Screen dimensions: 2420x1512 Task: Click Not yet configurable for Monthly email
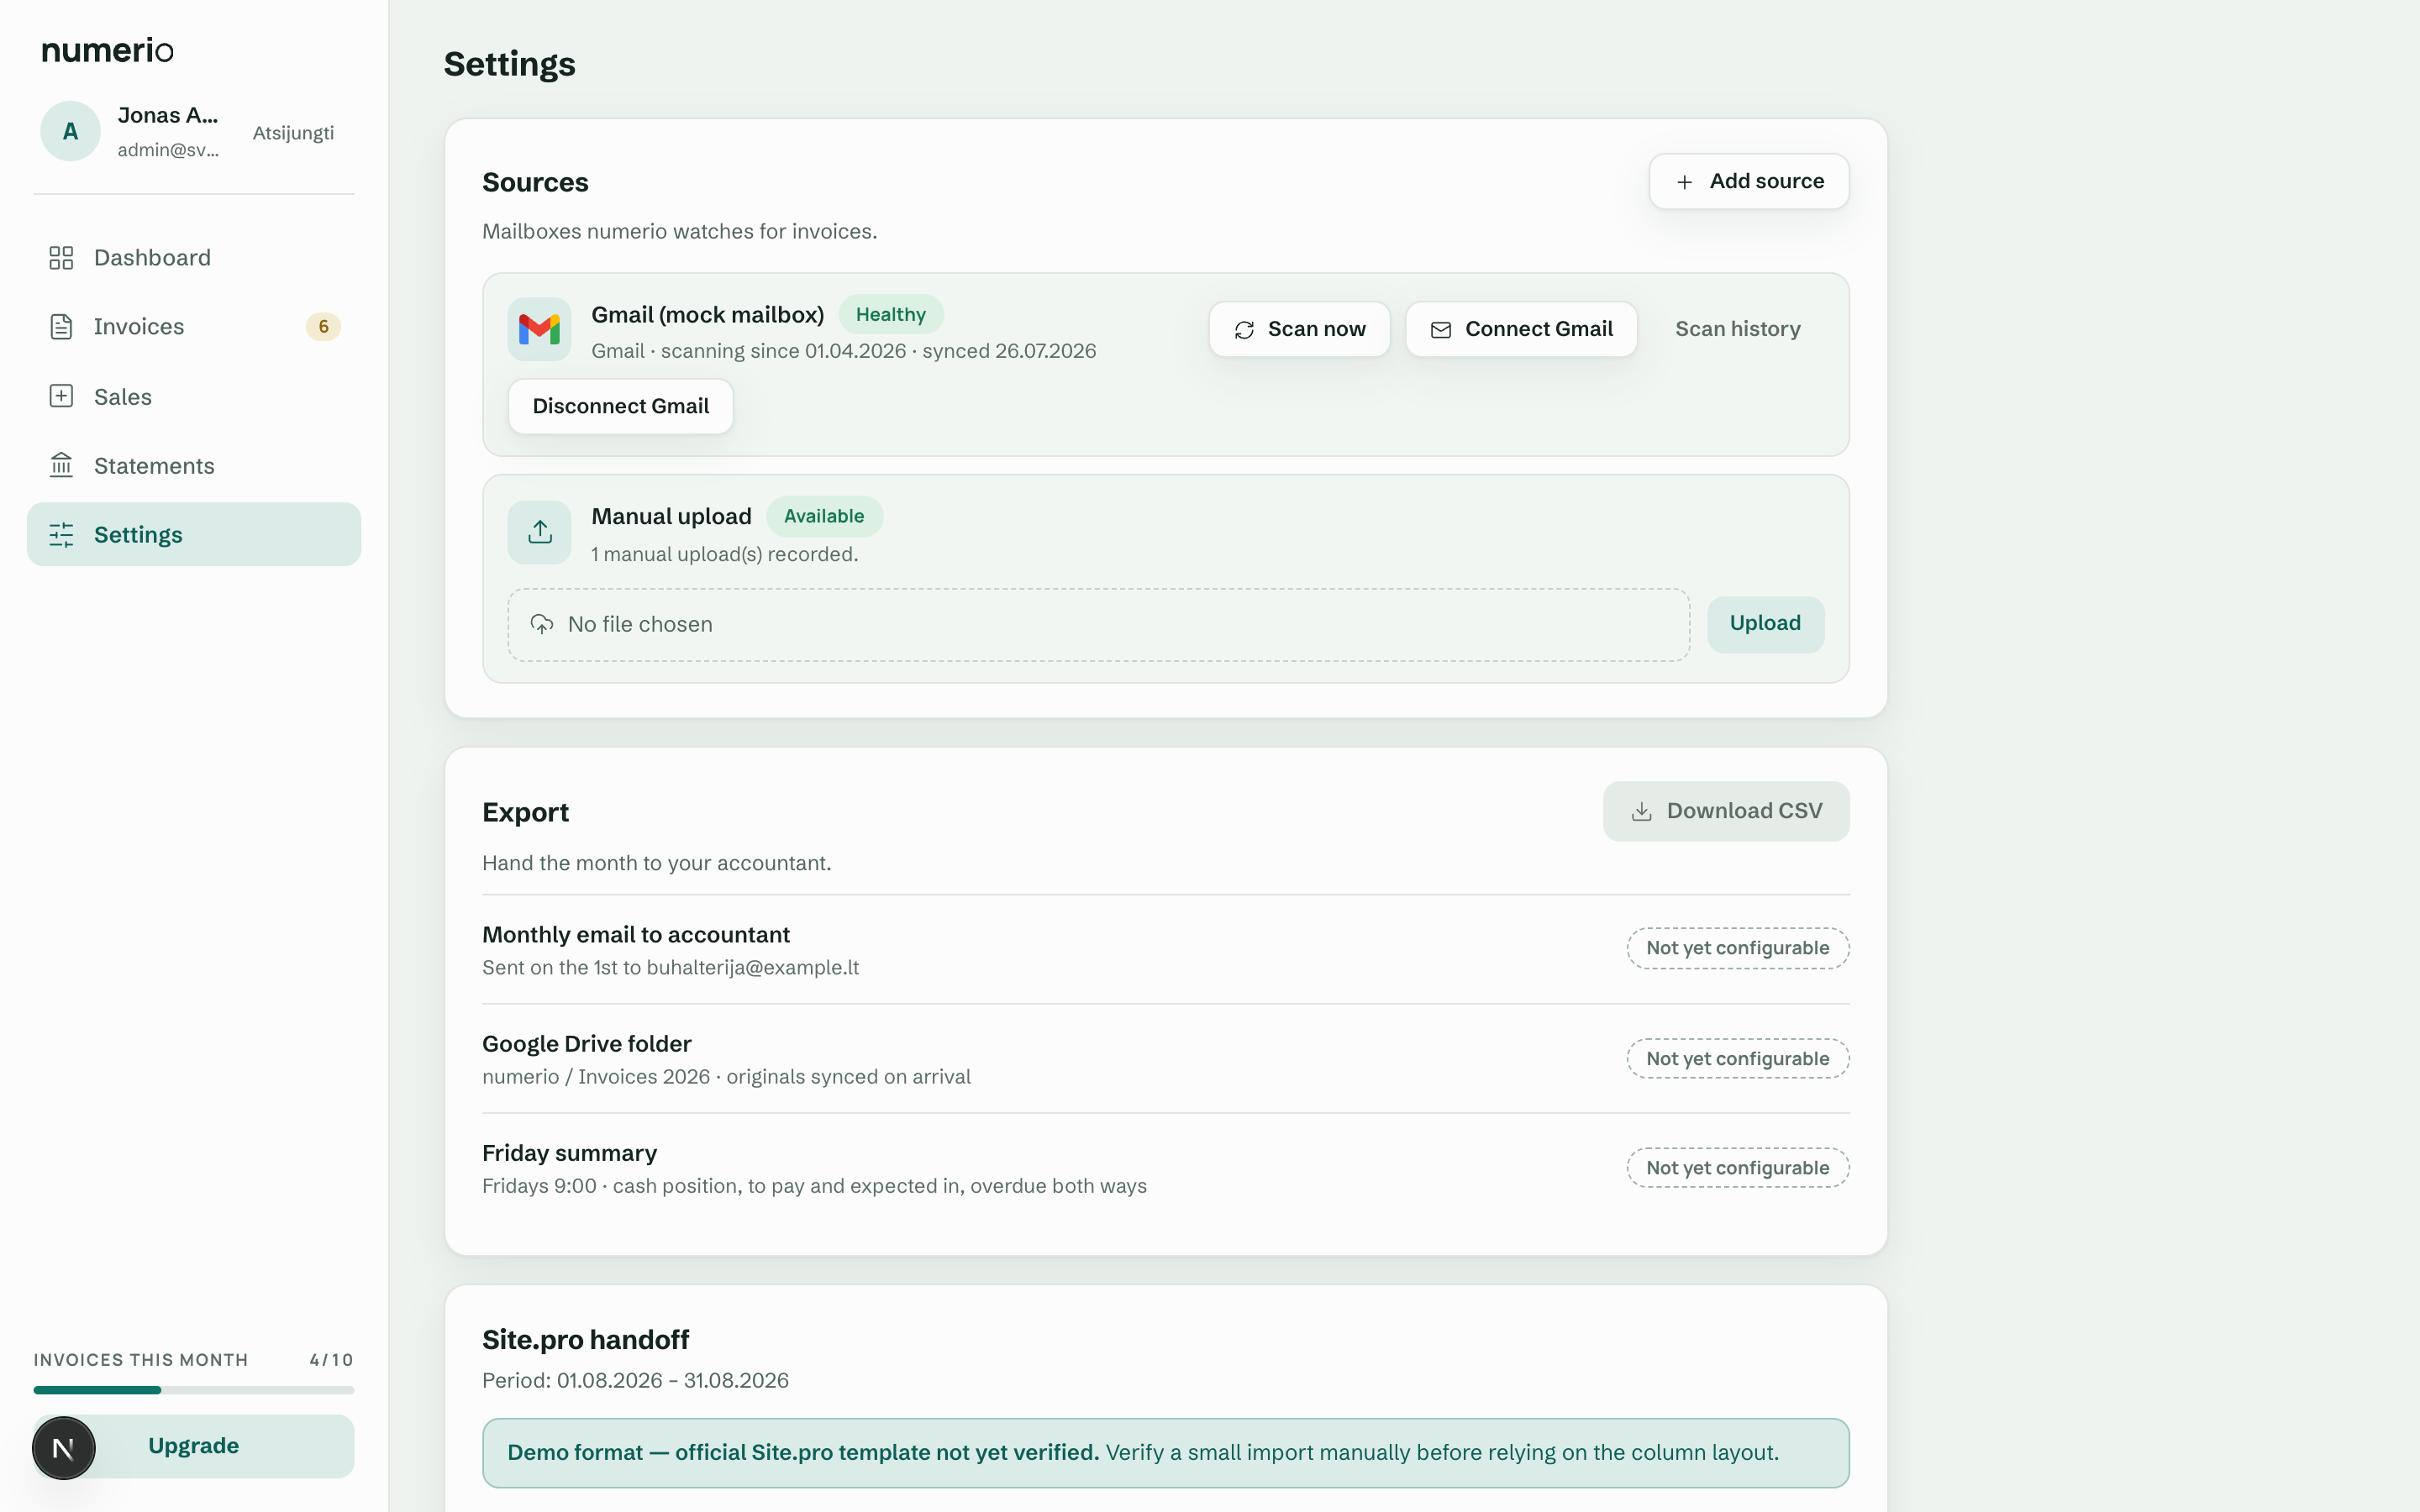[1737, 948]
